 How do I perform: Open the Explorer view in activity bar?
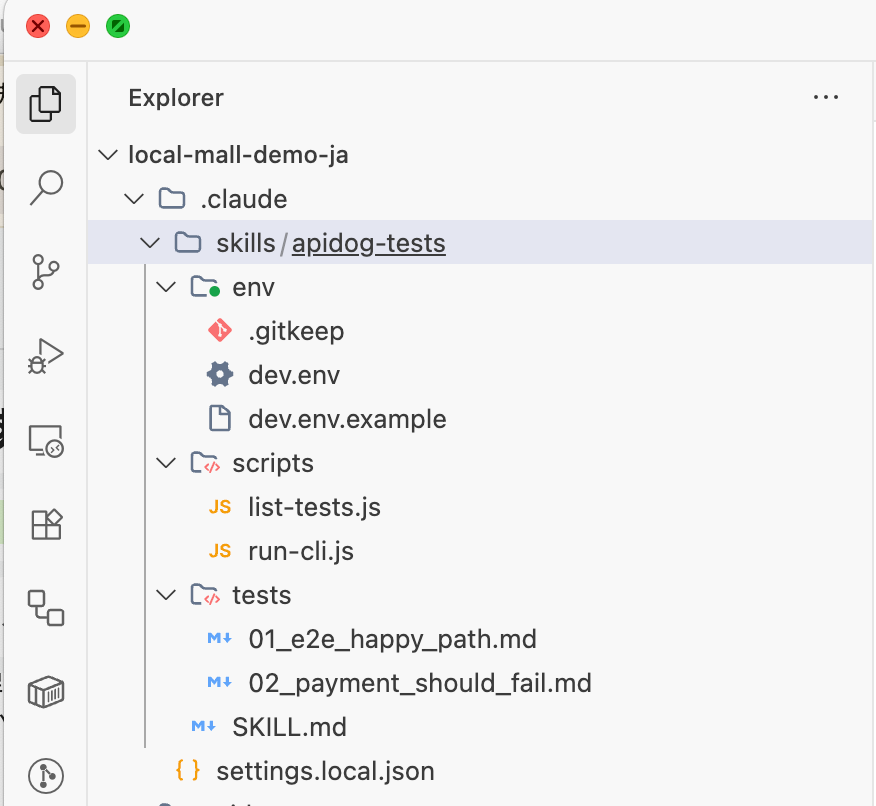click(46, 104)
